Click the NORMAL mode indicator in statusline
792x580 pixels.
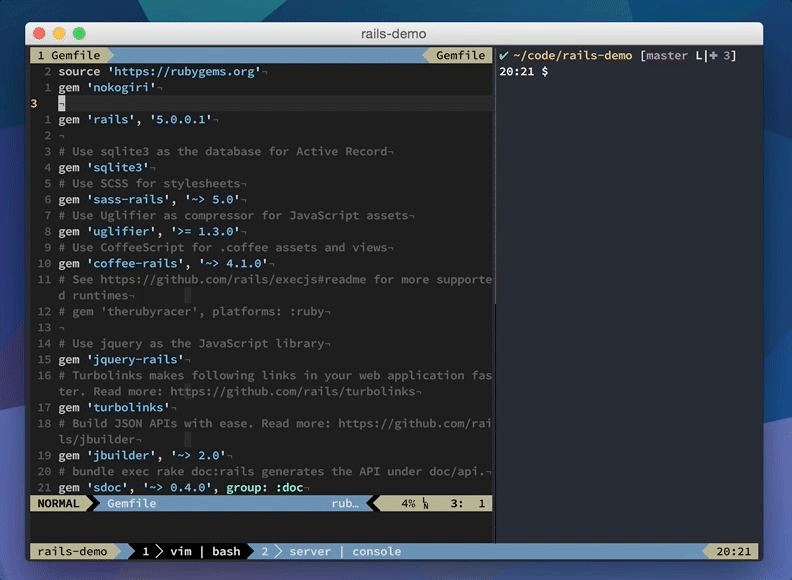58,503
